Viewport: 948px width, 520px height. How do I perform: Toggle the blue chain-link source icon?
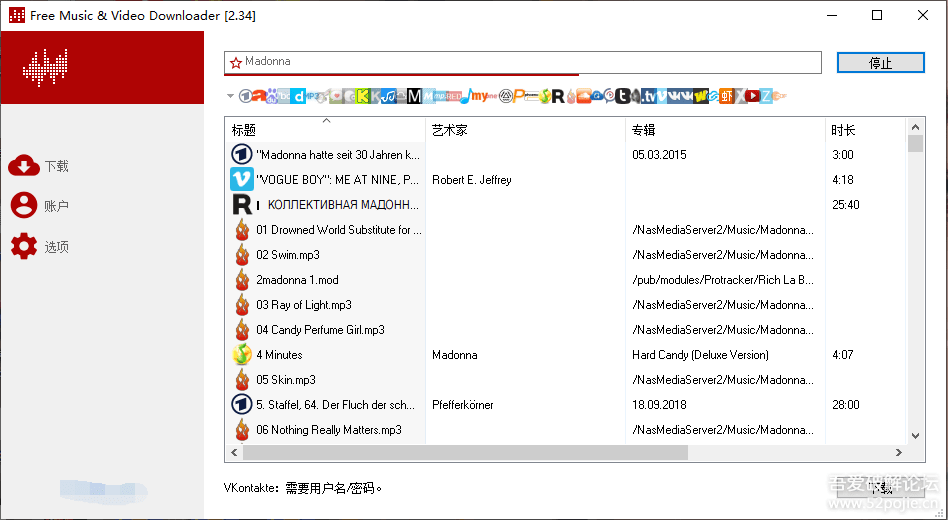pyautogui.click(x=713, y=96)
